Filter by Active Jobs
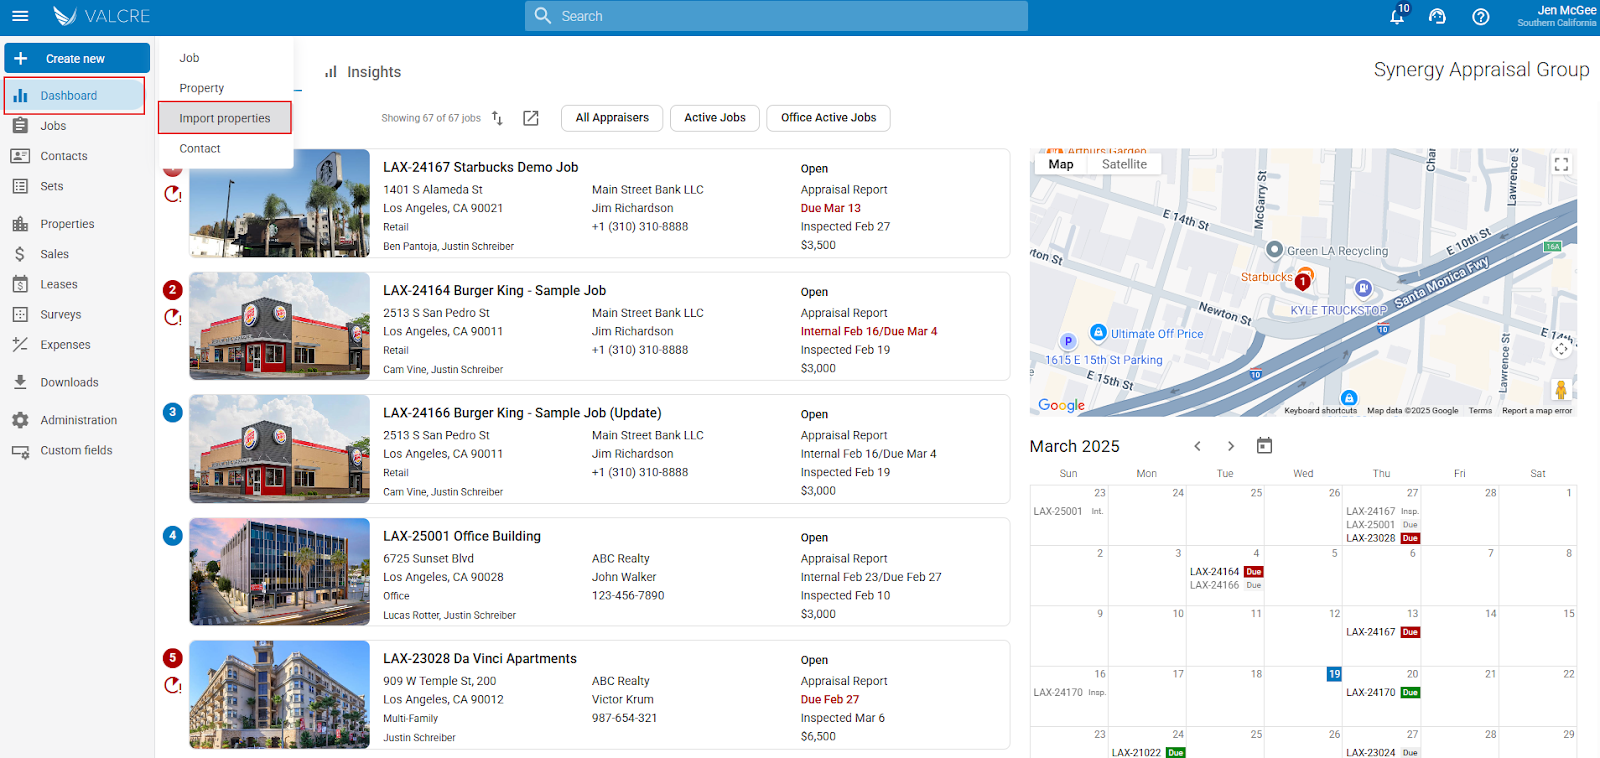The height and width of the screenshot is (758, 1600). [x=715, y=118]
